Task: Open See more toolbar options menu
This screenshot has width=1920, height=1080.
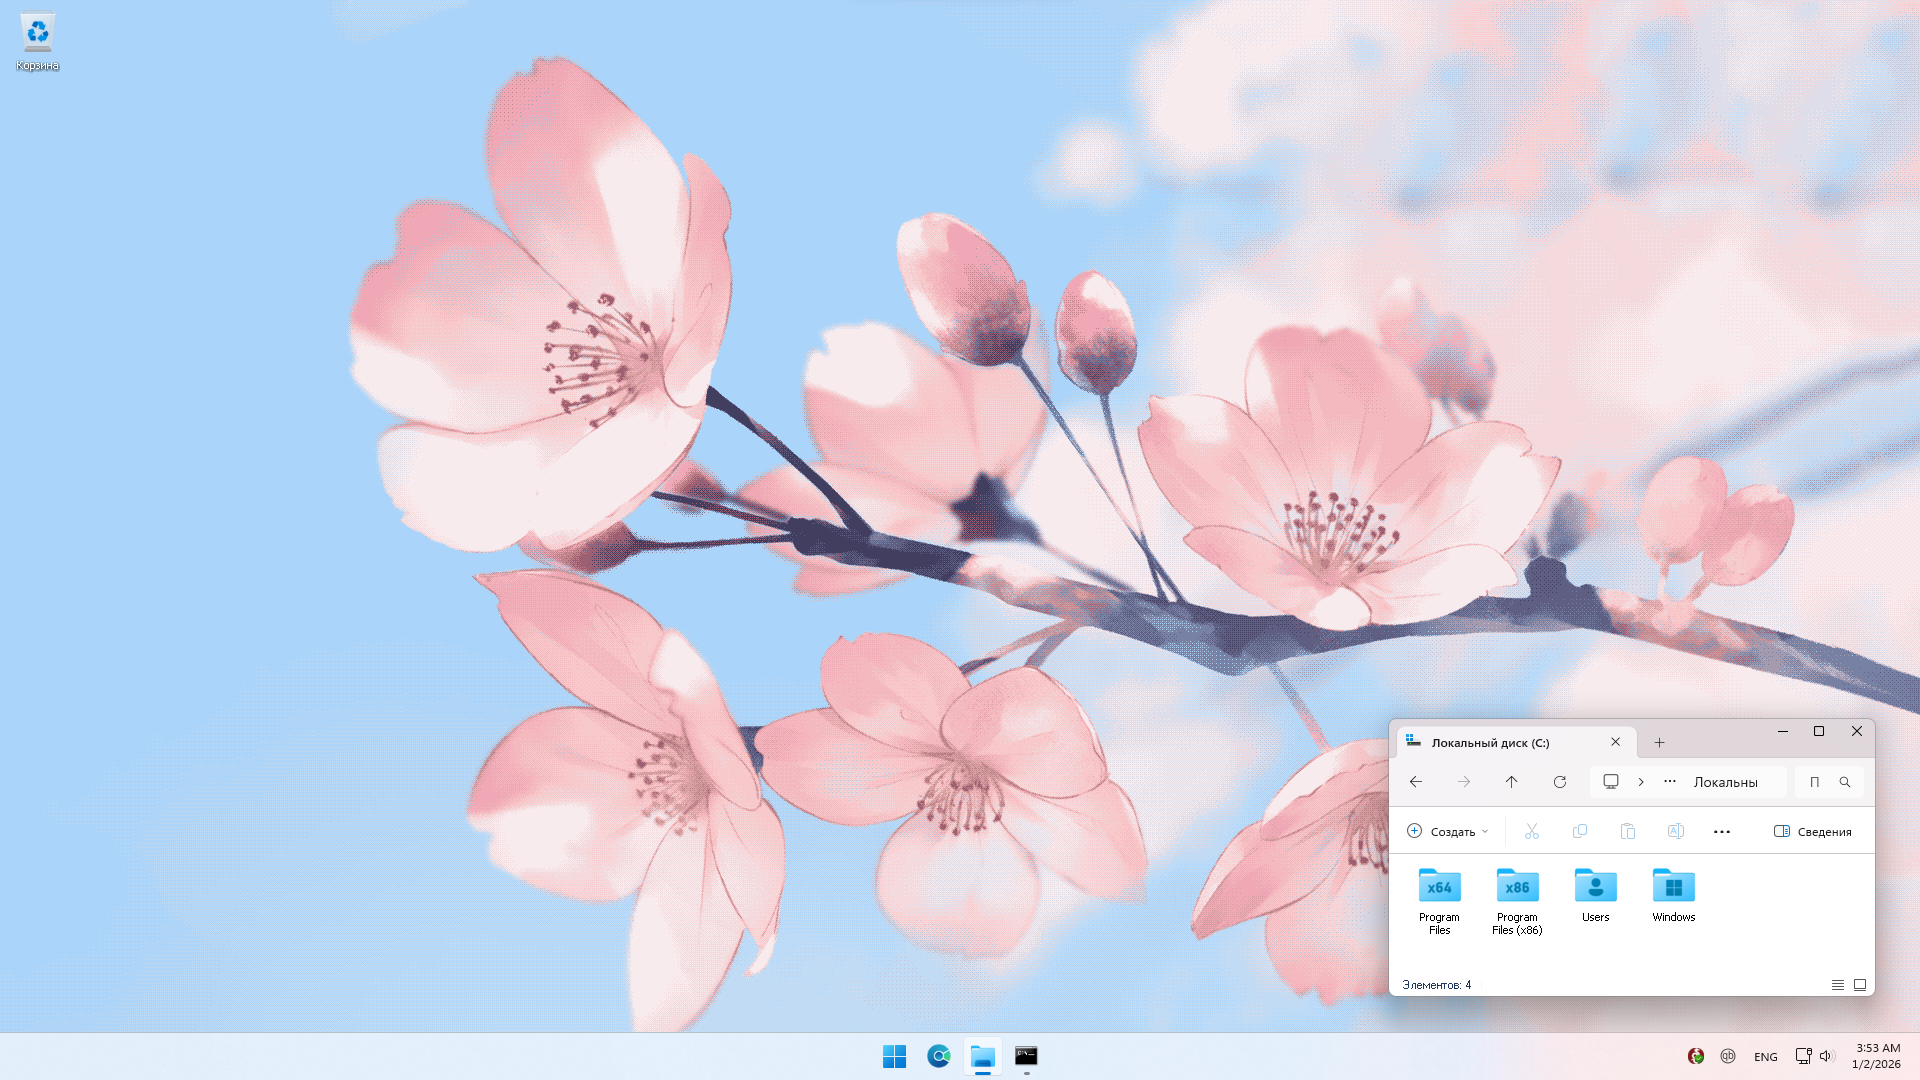Action: (1721, 831)
